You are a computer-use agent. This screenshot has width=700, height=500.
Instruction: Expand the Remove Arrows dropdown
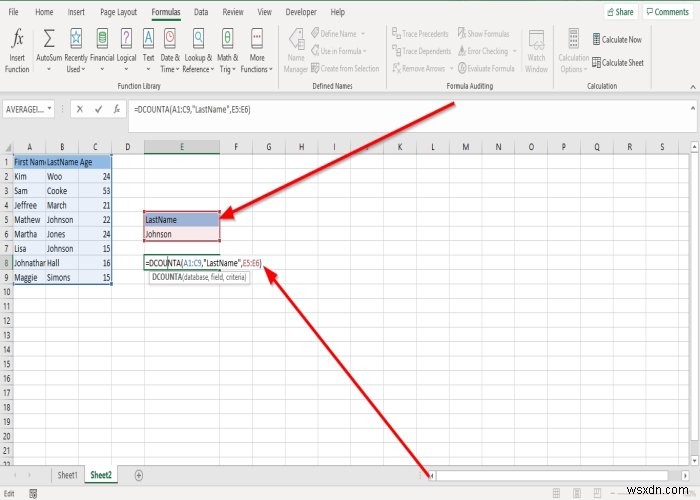[451, 68]
